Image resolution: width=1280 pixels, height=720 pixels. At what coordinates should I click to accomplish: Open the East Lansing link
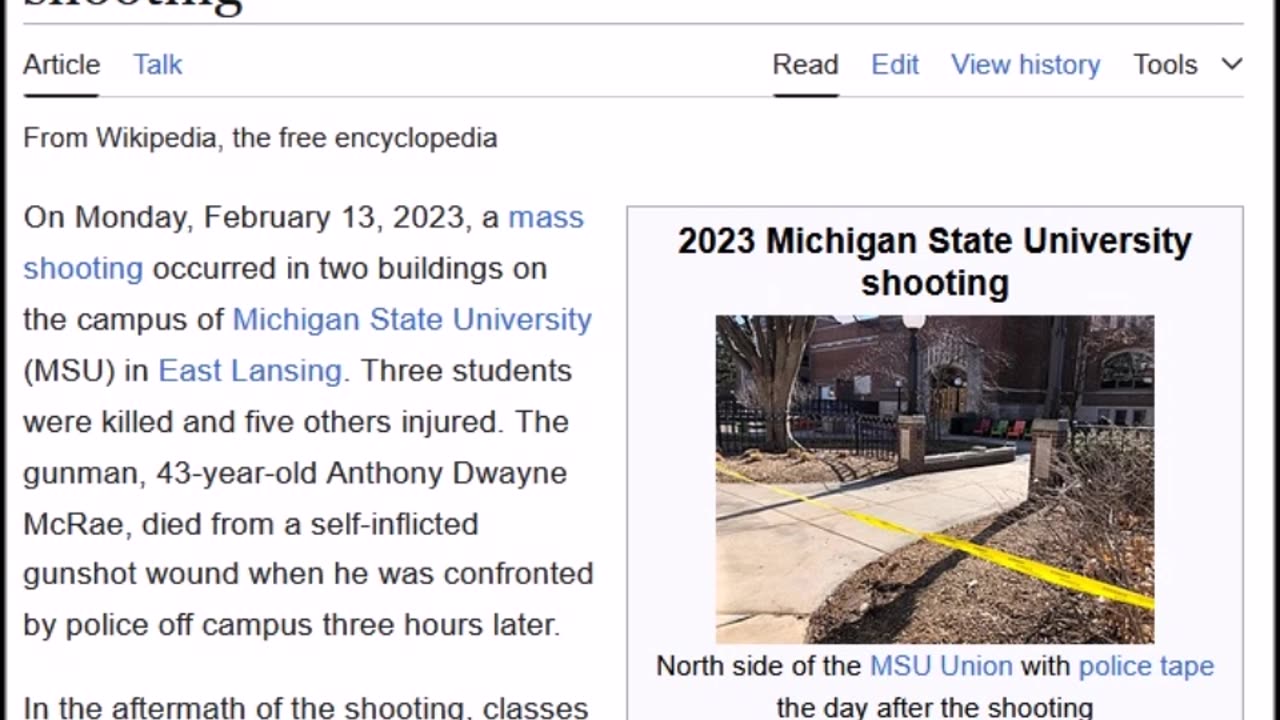(x=250, y=371)
